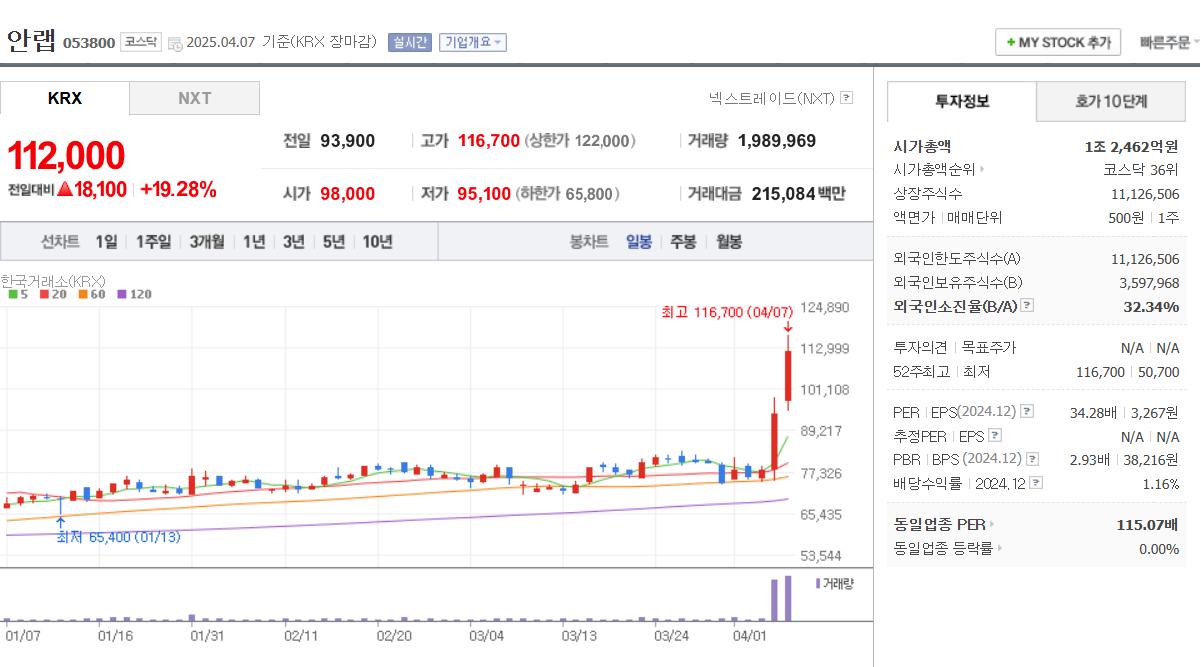Viewport: 1201px width, 667px height.
Task: Click the 선차트 label
Action: [x=60, y=242]
